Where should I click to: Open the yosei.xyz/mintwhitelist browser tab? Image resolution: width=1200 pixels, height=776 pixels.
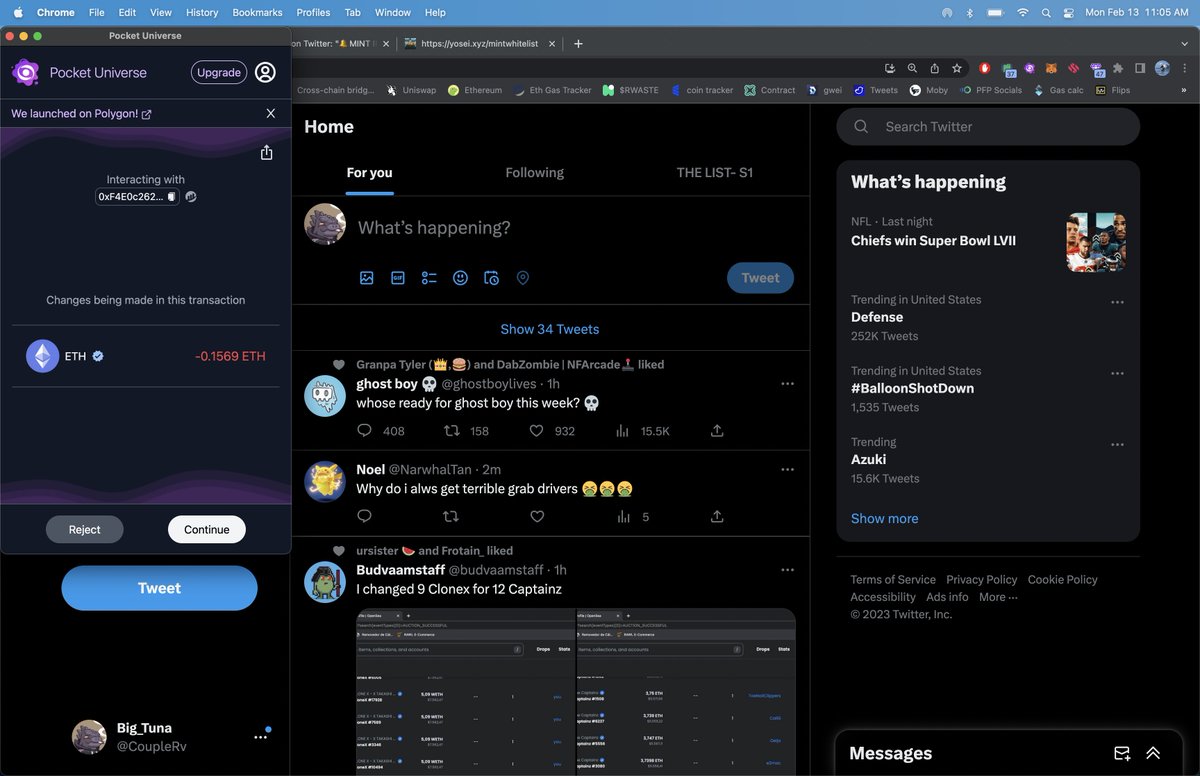pyautogui.click(x=477, y=44)
